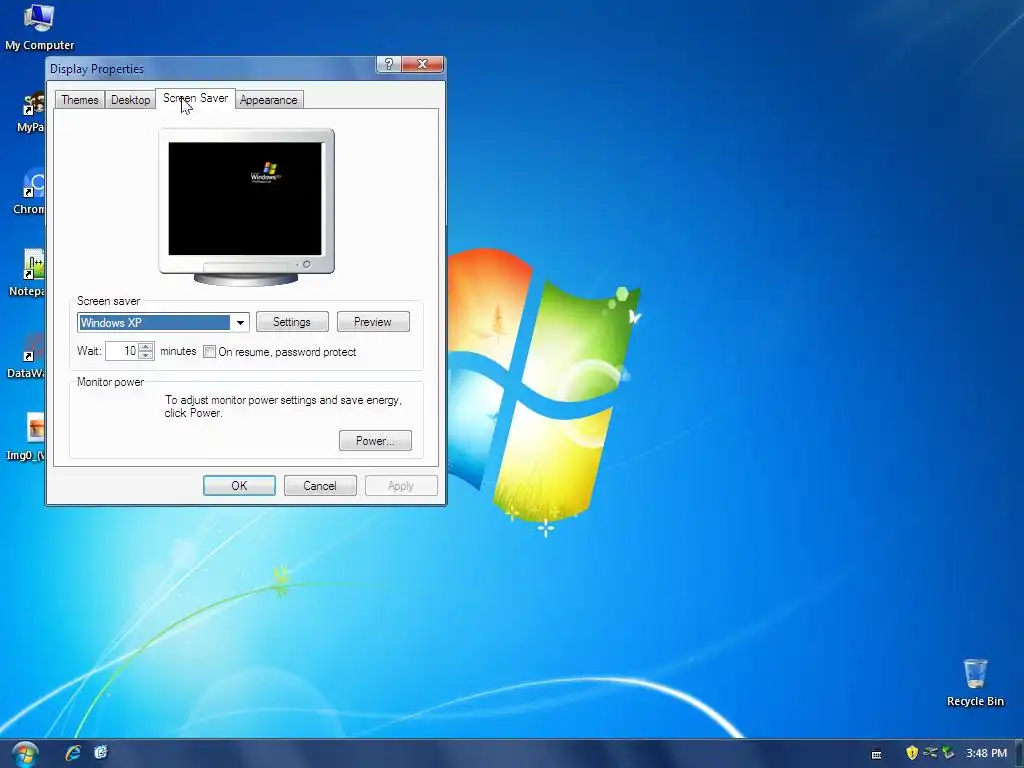Click OK in Display Properties
The image size is (1024, 768).
(239, 486)
